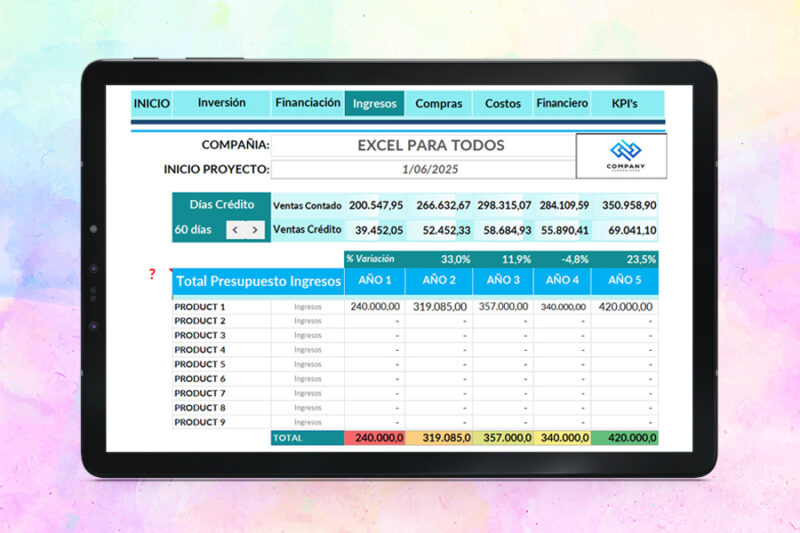Click the red question mark help icon

[152, 274]
